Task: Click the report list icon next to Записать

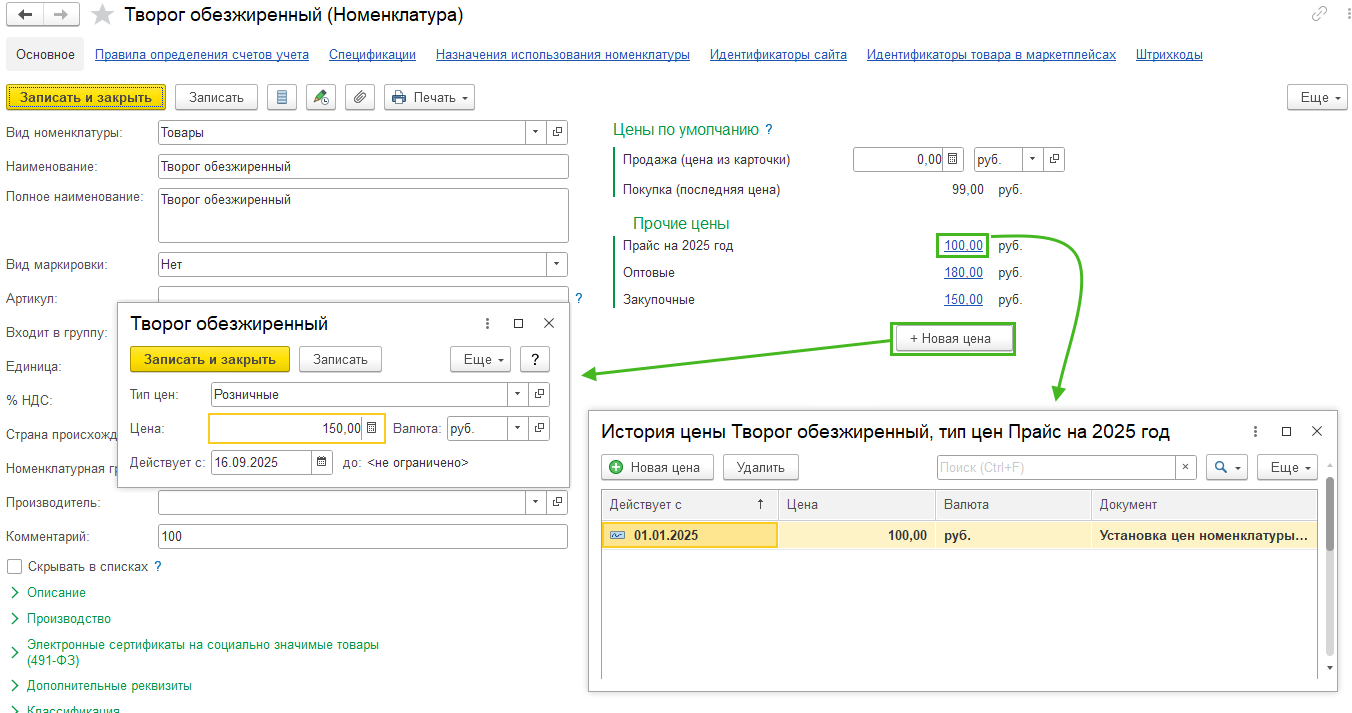Action: pyautogui.click(x=282, y=97)
